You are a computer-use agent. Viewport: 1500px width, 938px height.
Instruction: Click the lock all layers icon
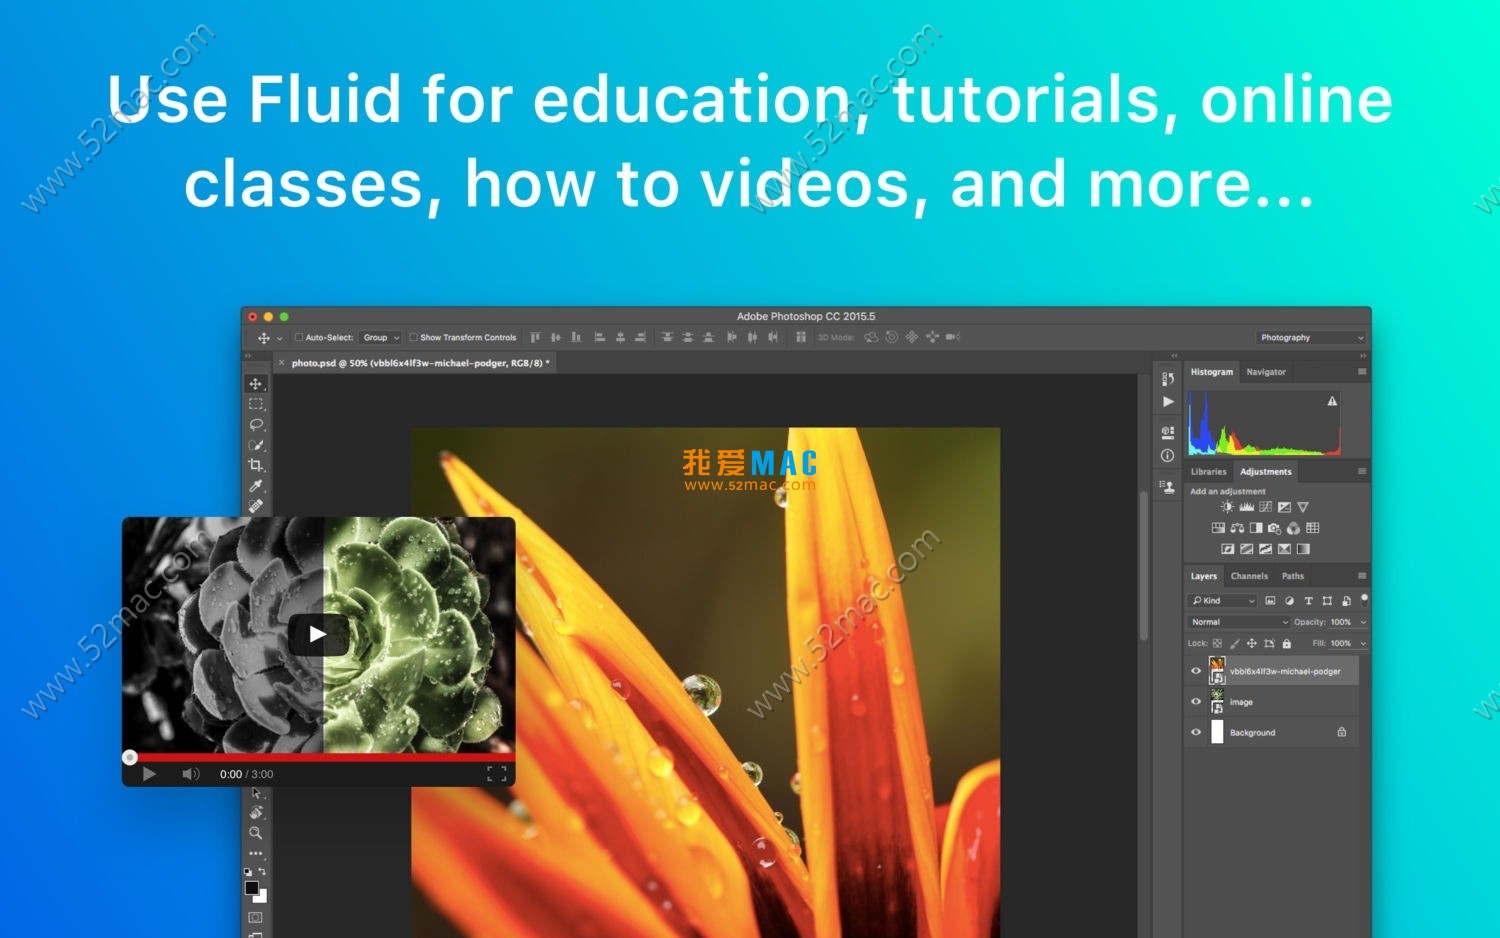1287,644
